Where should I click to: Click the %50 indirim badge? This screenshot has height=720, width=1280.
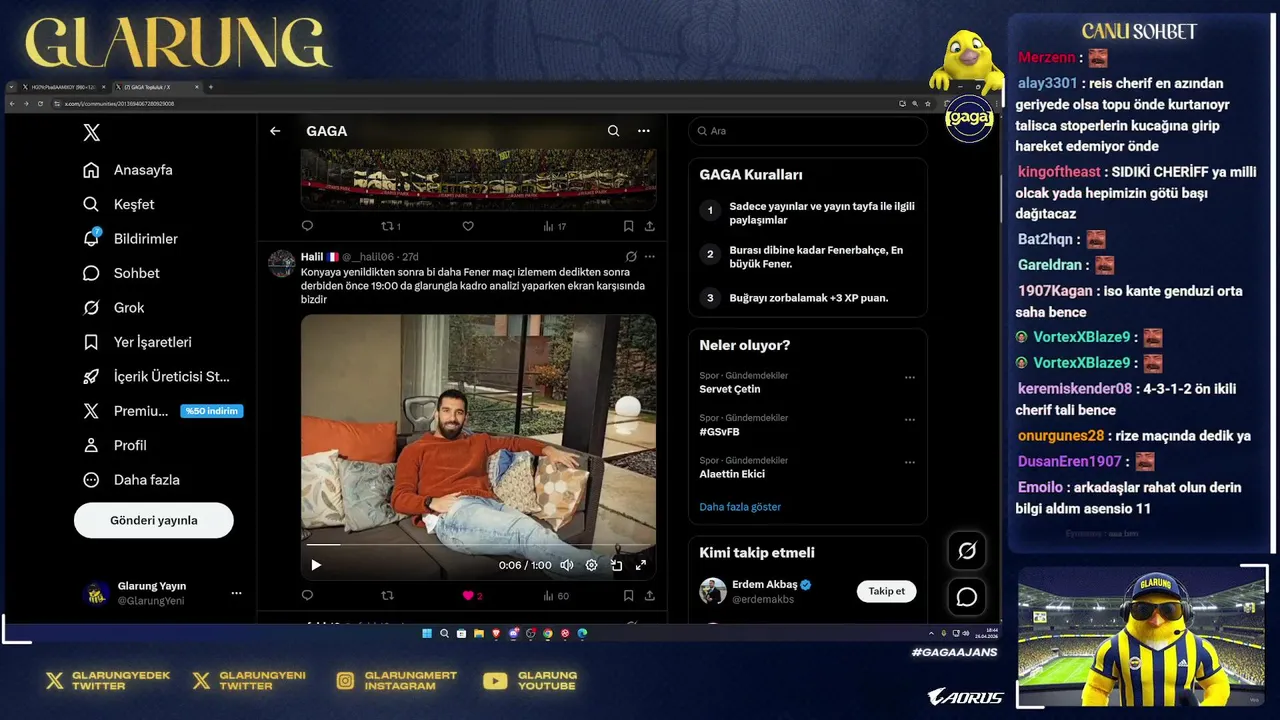tap(212, 411)
